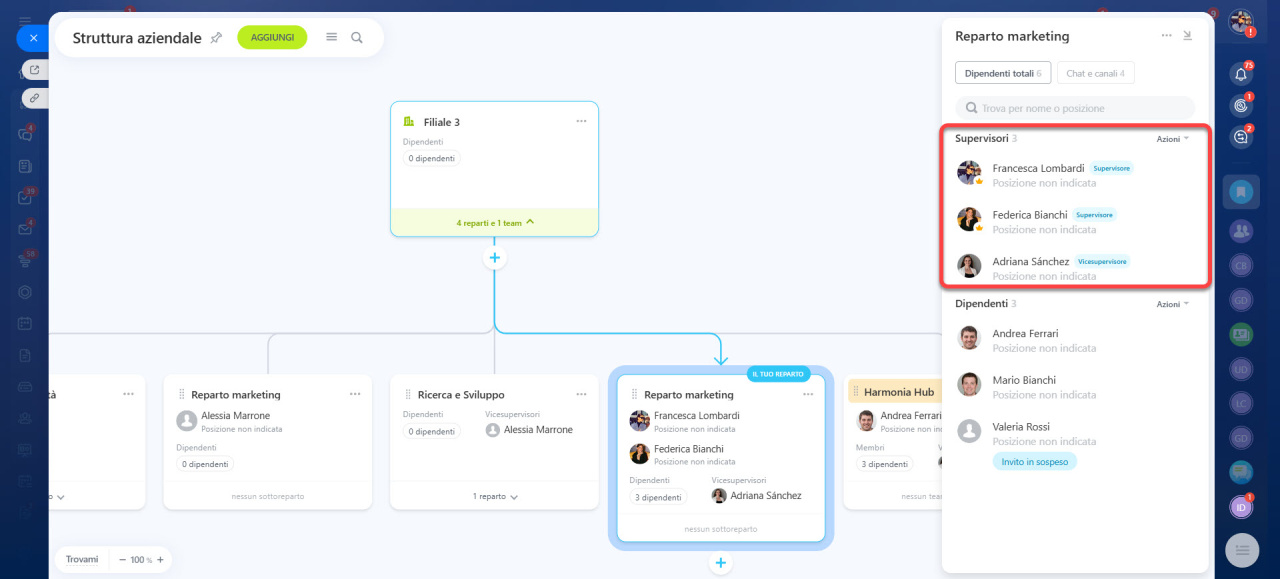Image resolution: width=1280 pixels, height=579 pixels.
Task: Open the Azioni dropdown for Dipendenti
Action: (x=1173, y=304)
